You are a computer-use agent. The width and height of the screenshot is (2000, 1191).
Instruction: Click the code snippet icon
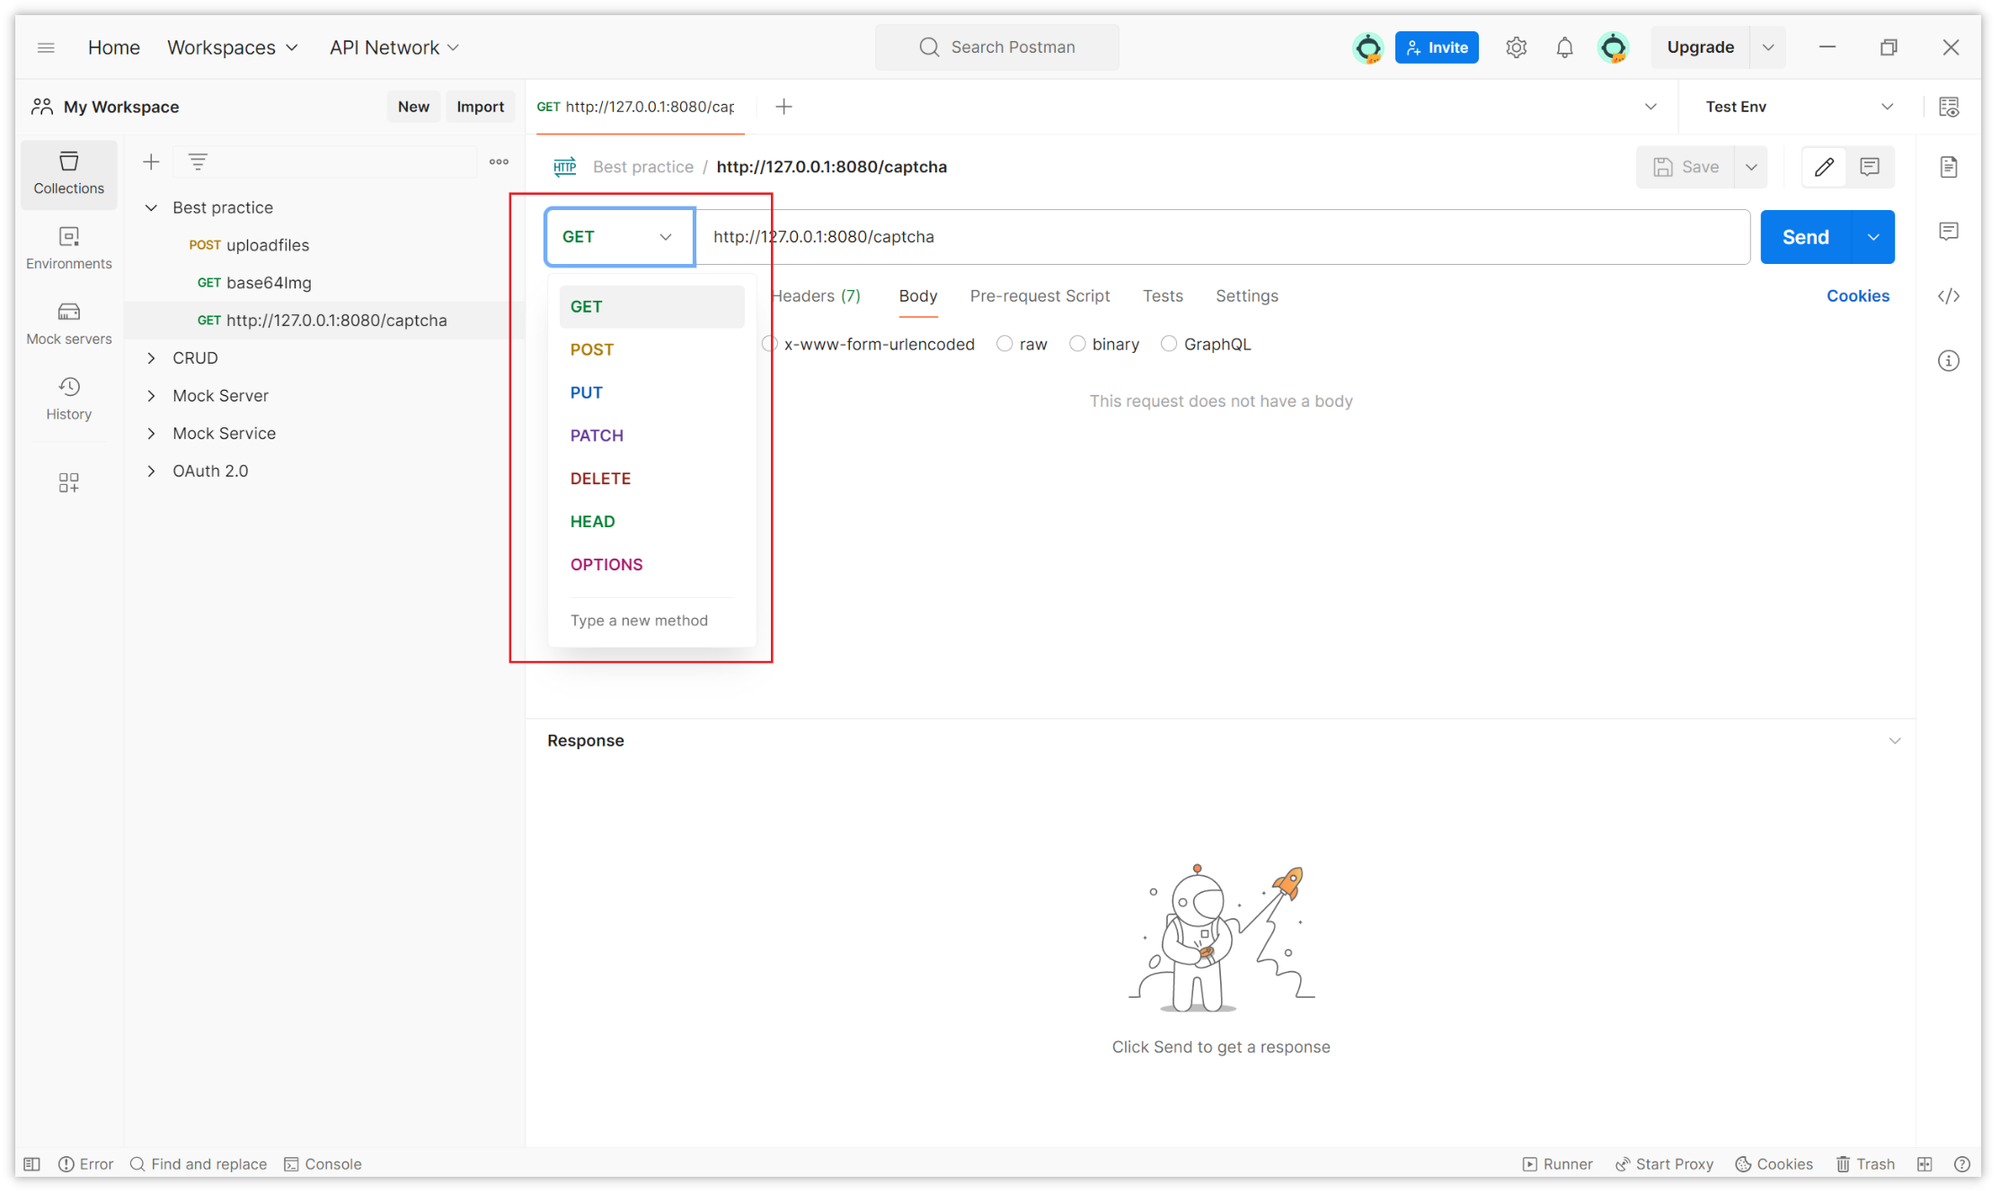click(x=1948, y=296)
